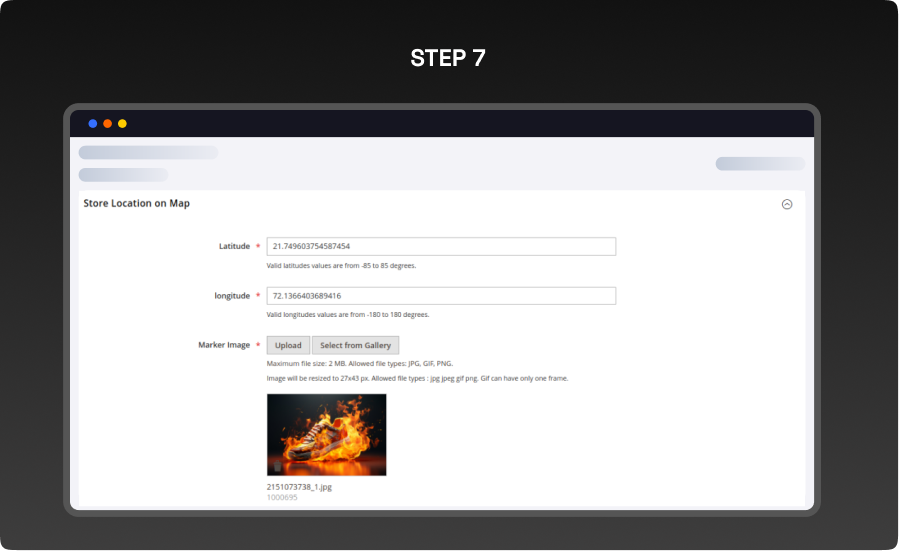Click the blue window dot
Image resolution: width=899 pixels, height=551 pixels.
[93, 124]
